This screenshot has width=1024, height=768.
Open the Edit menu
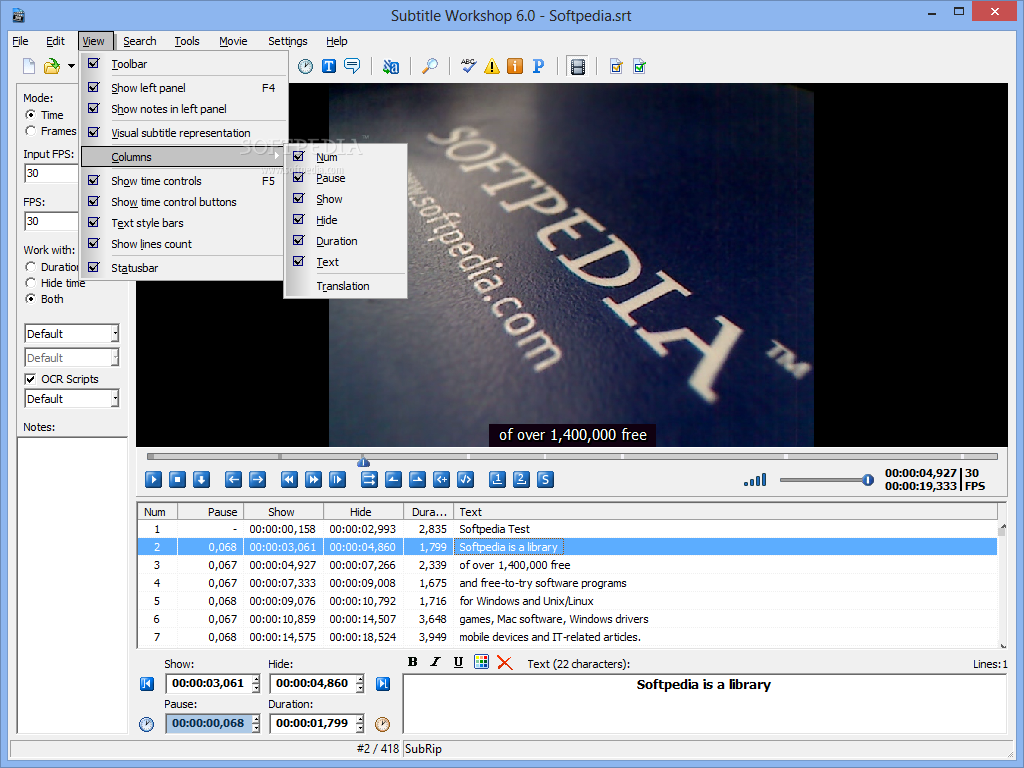(x=55, y=41)
